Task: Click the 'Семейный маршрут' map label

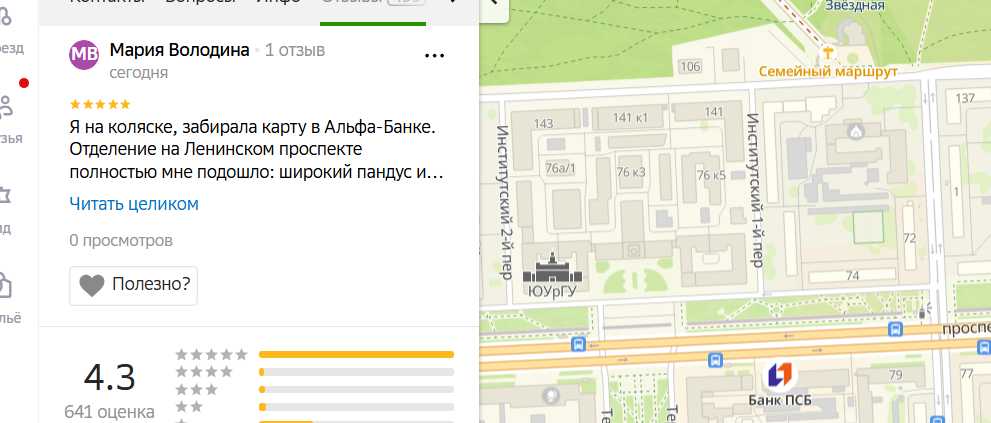Action: pos(828,71)
